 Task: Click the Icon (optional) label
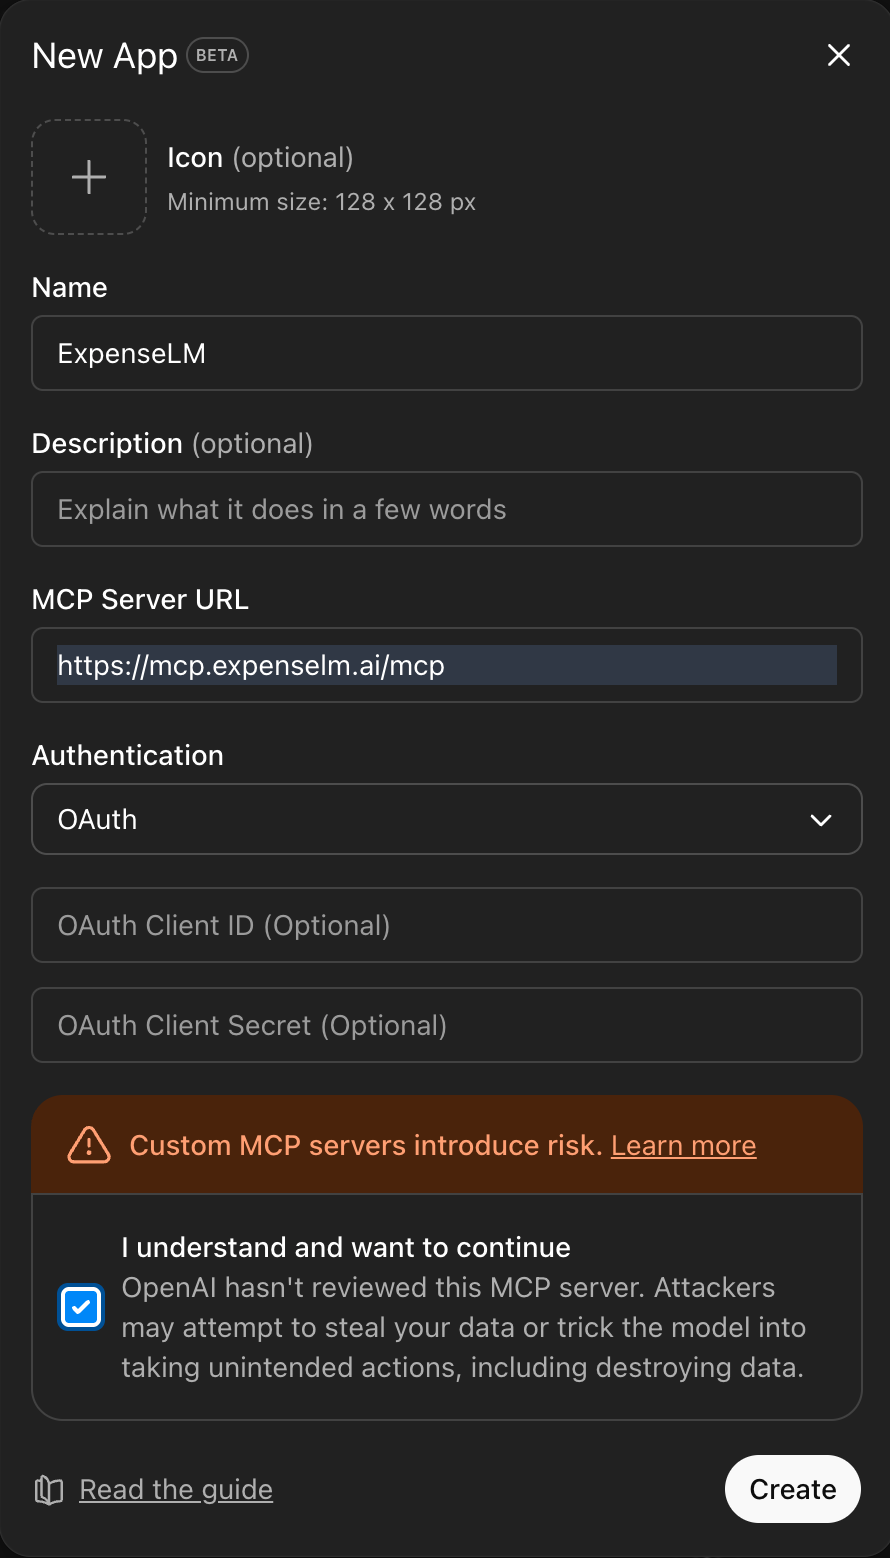(260, 158)
